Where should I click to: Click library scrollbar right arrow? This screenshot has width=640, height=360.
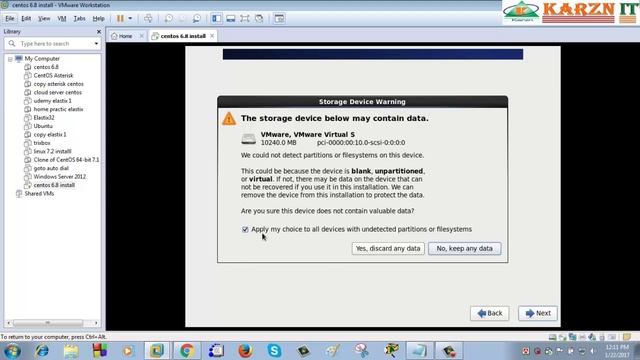pyautogui.click(x=96, y=323)
